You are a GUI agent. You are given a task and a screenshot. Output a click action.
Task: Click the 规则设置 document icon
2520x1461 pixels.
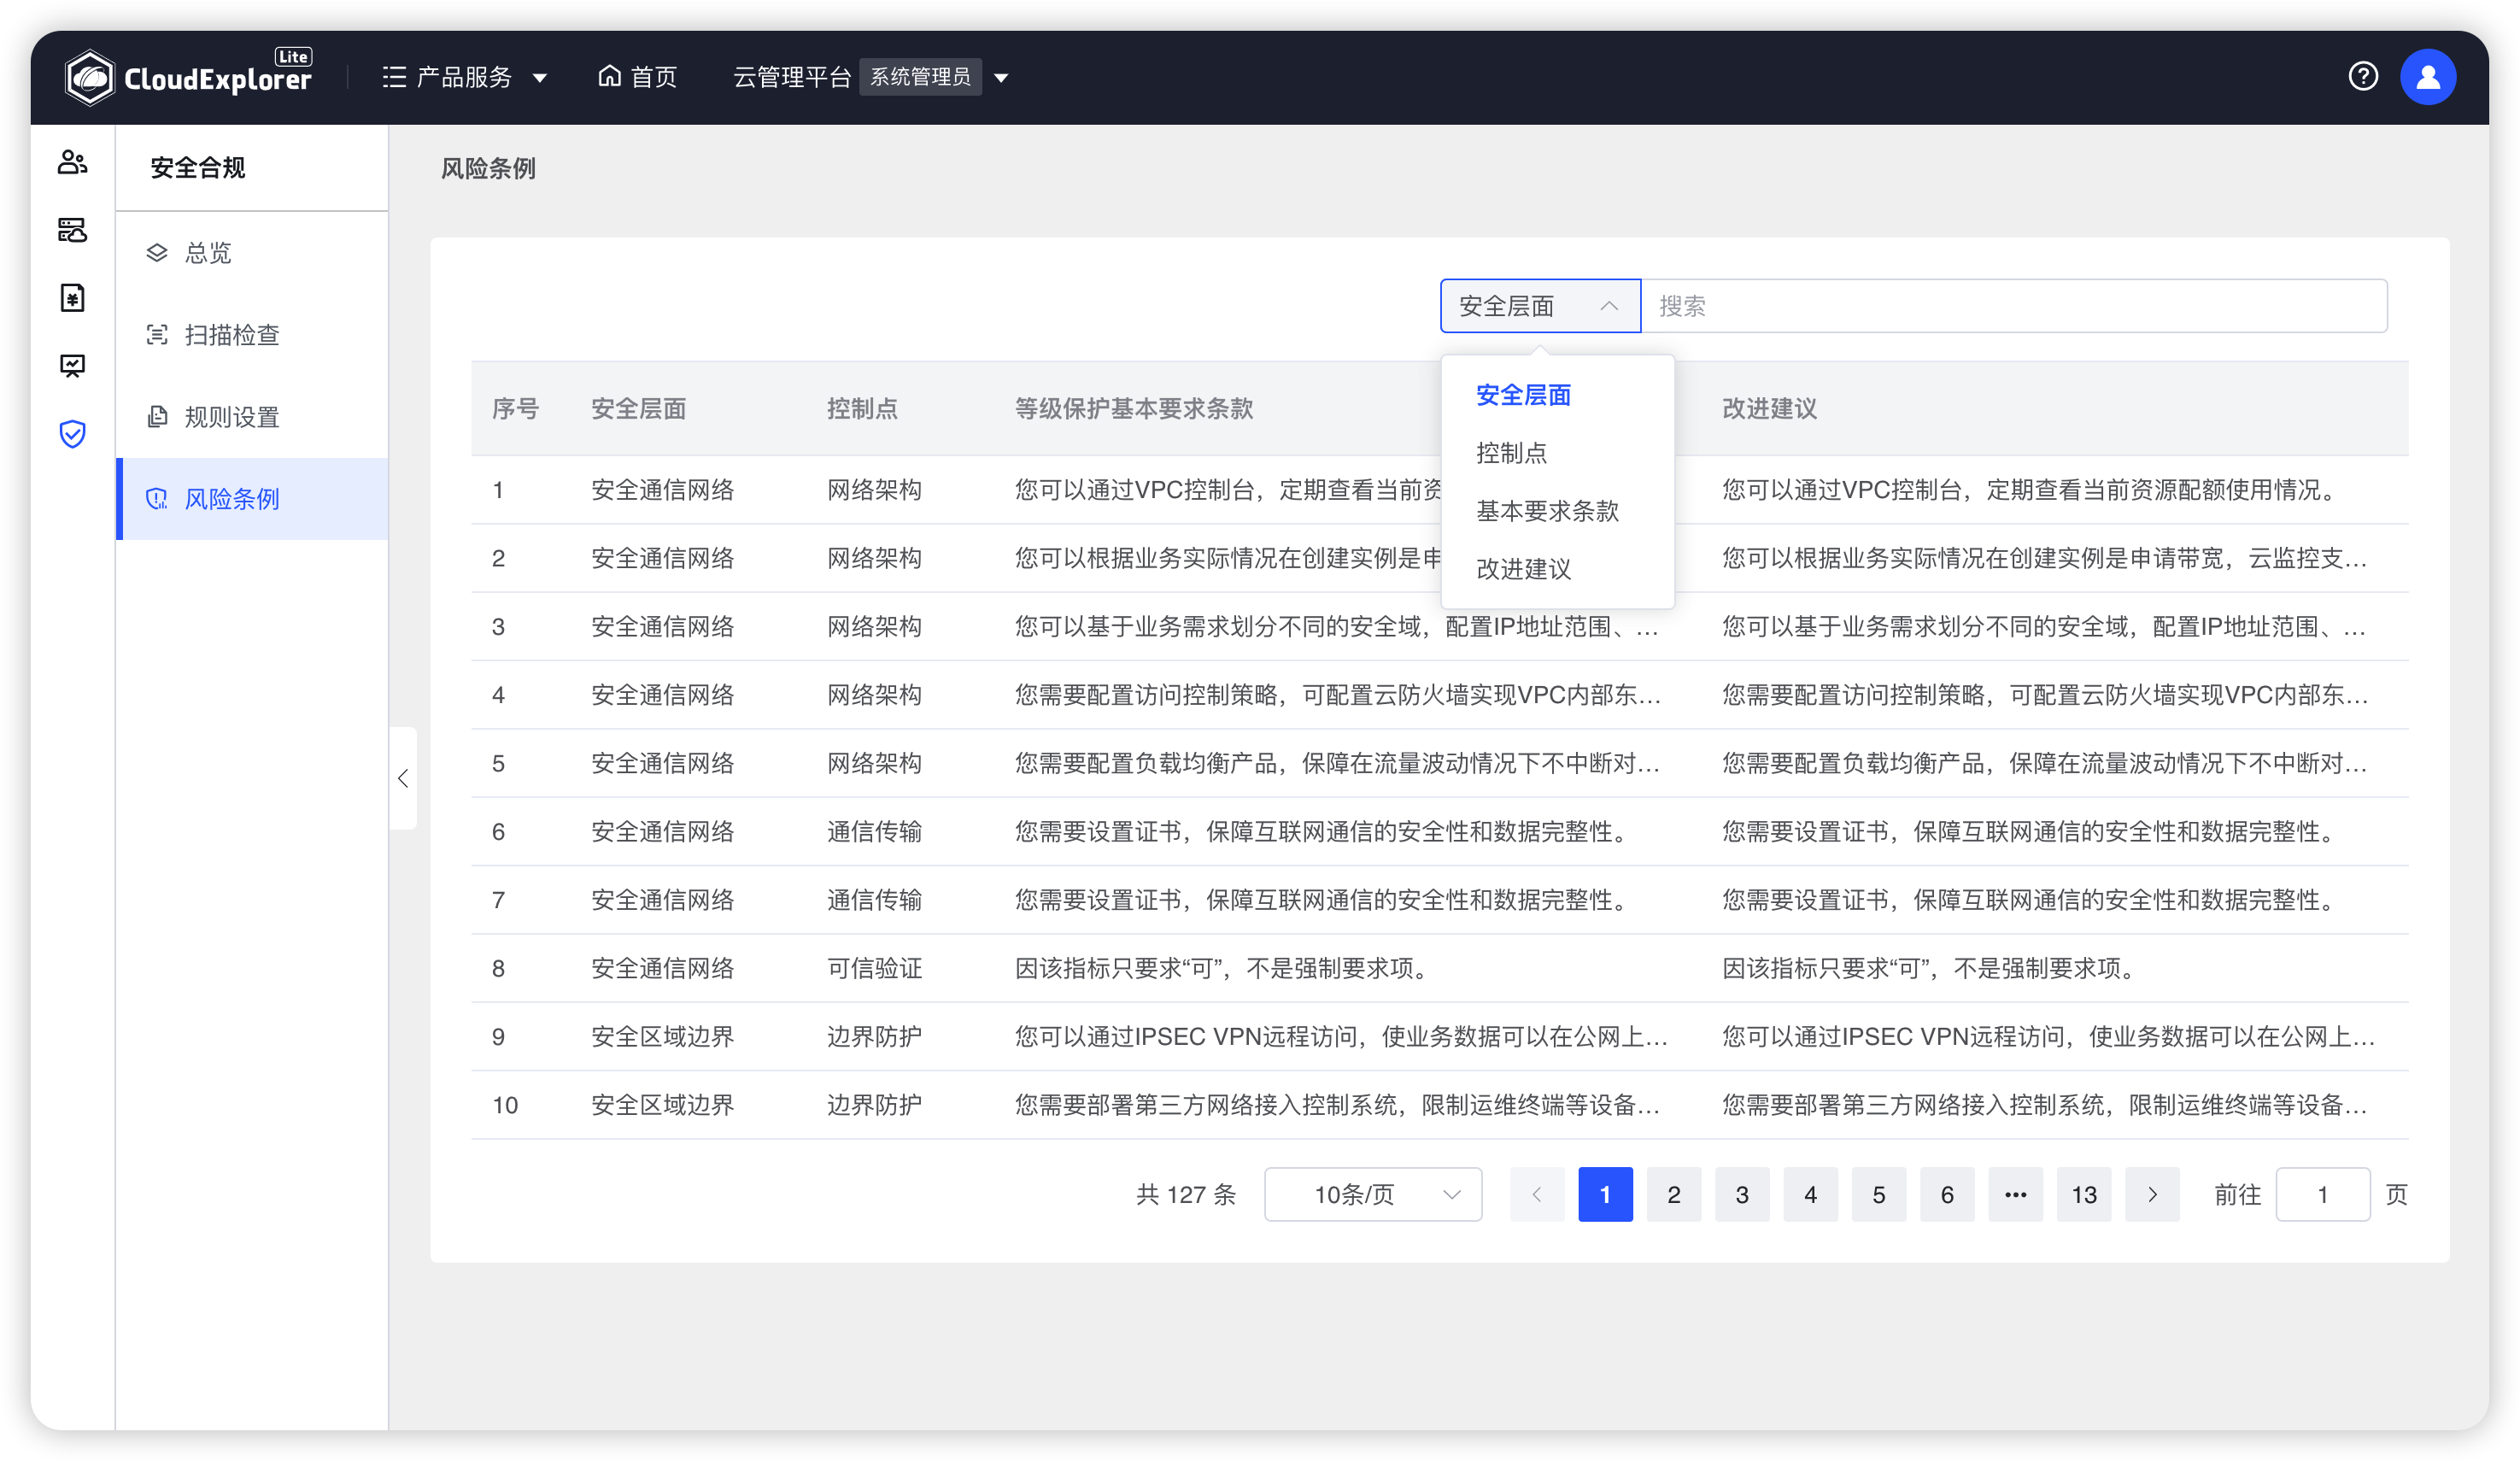pyautogui.click(x=157, y=416)
